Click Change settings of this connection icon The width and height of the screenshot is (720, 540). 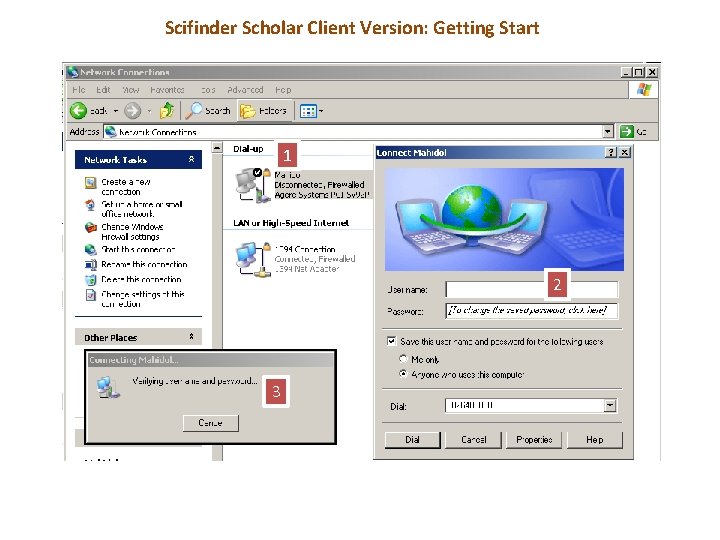(90, 295)
